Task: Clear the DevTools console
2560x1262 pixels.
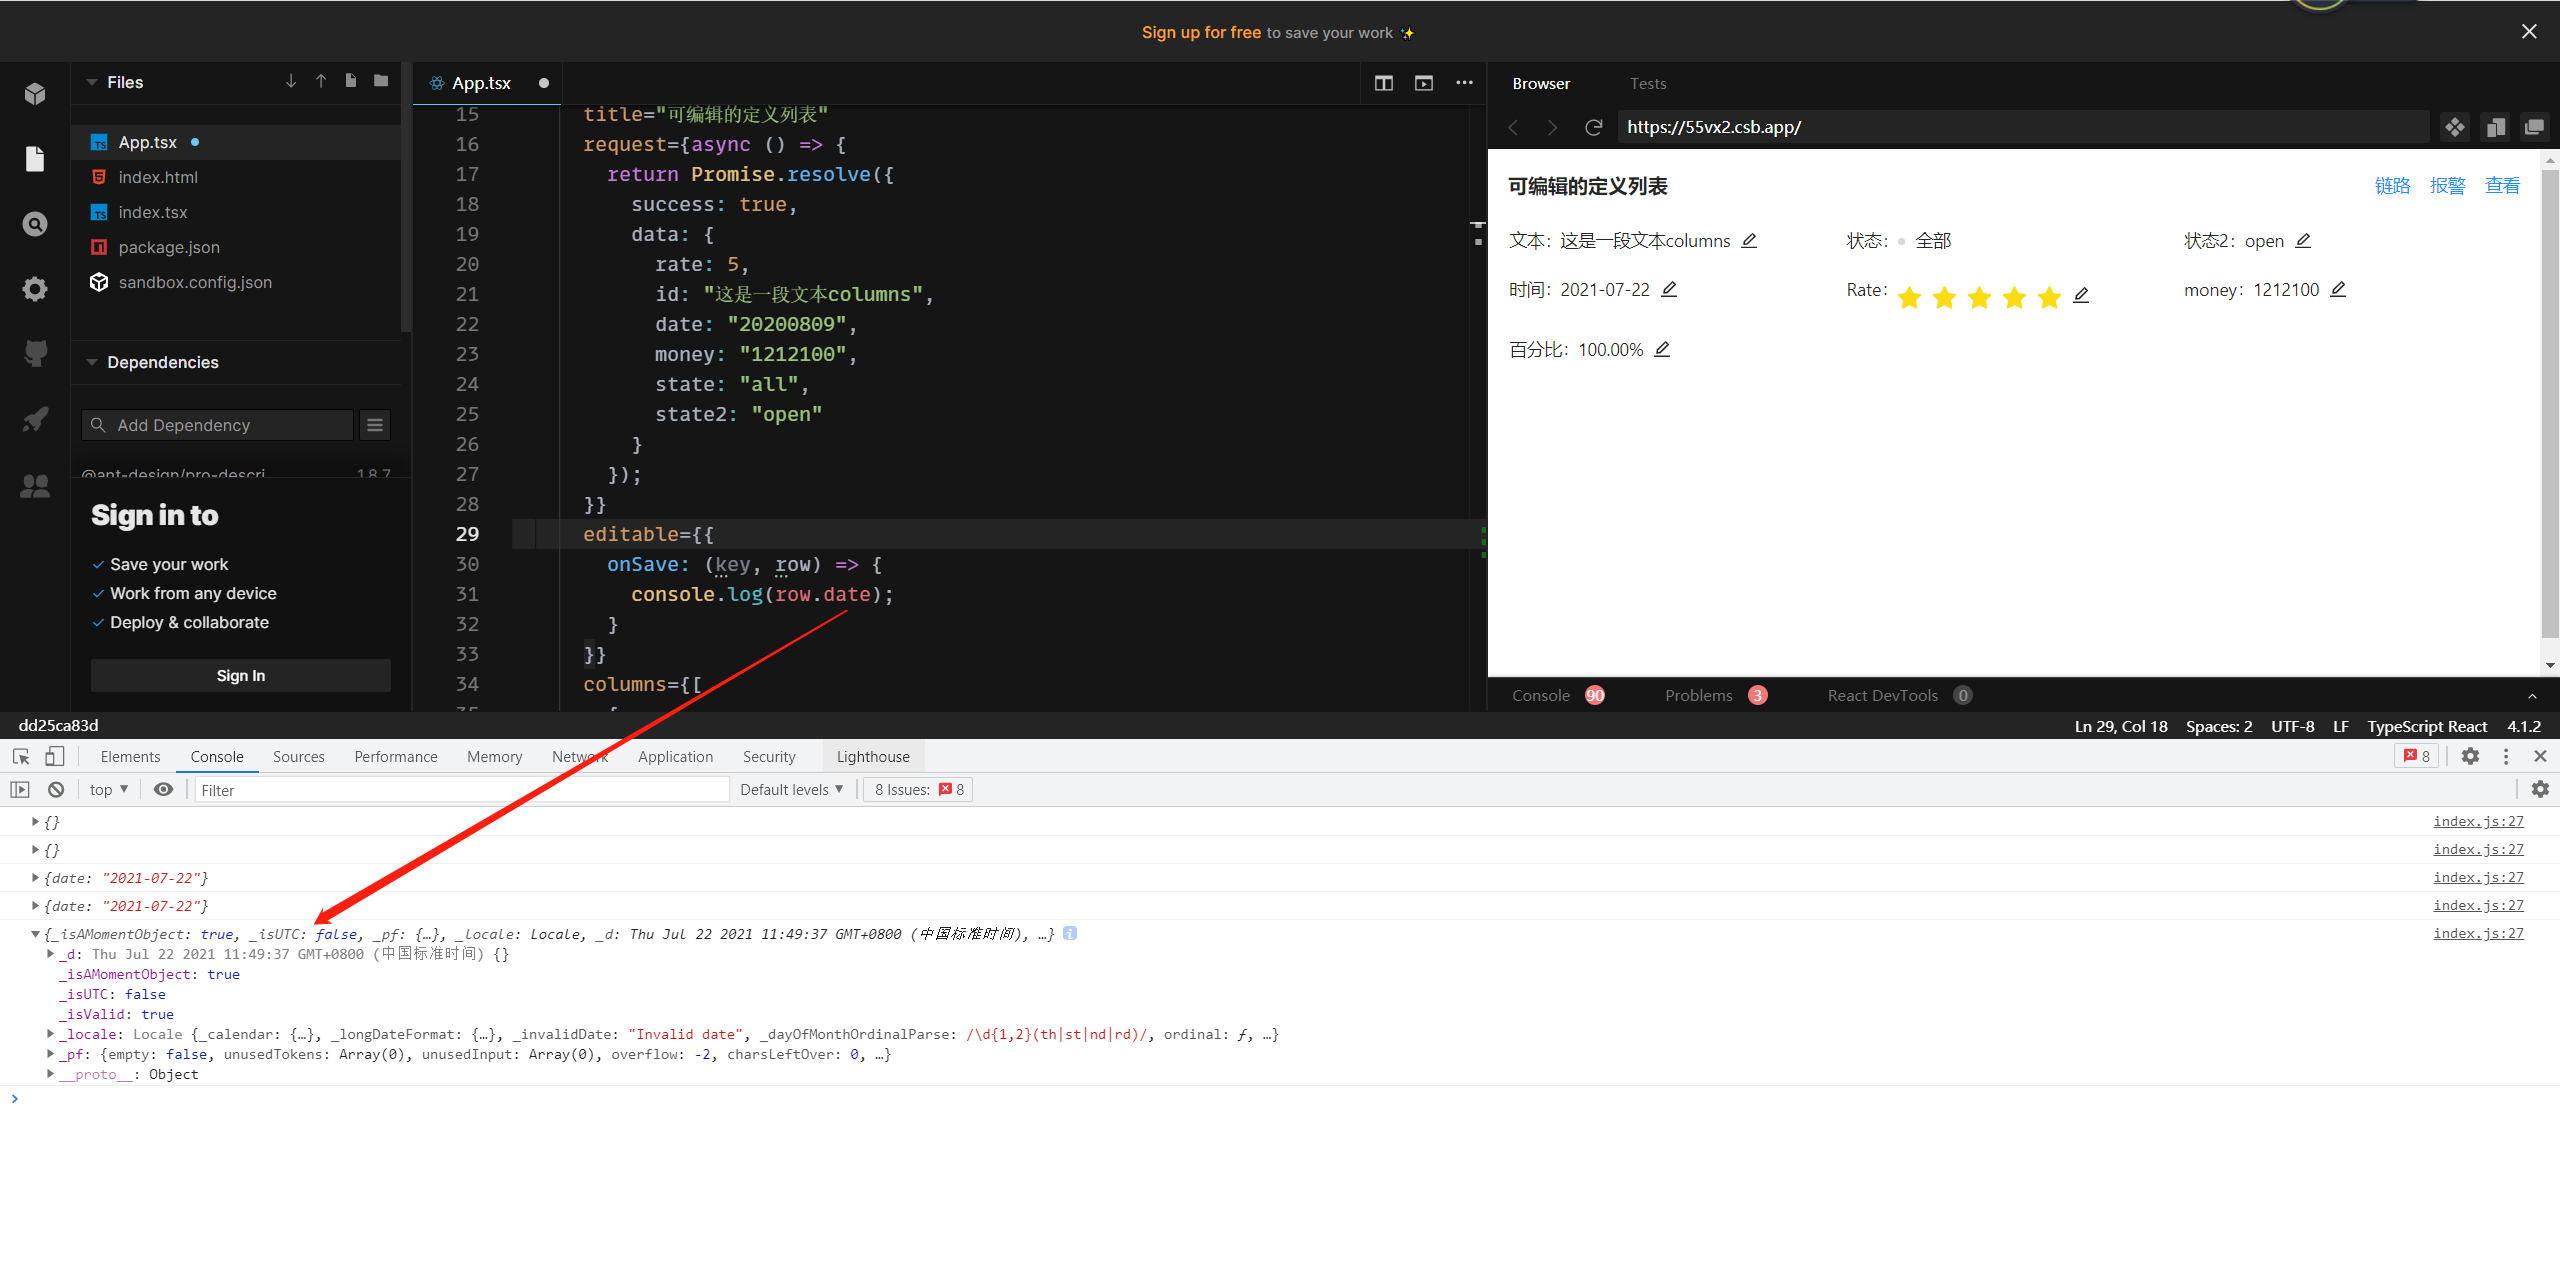Action: tap(56, 789)
